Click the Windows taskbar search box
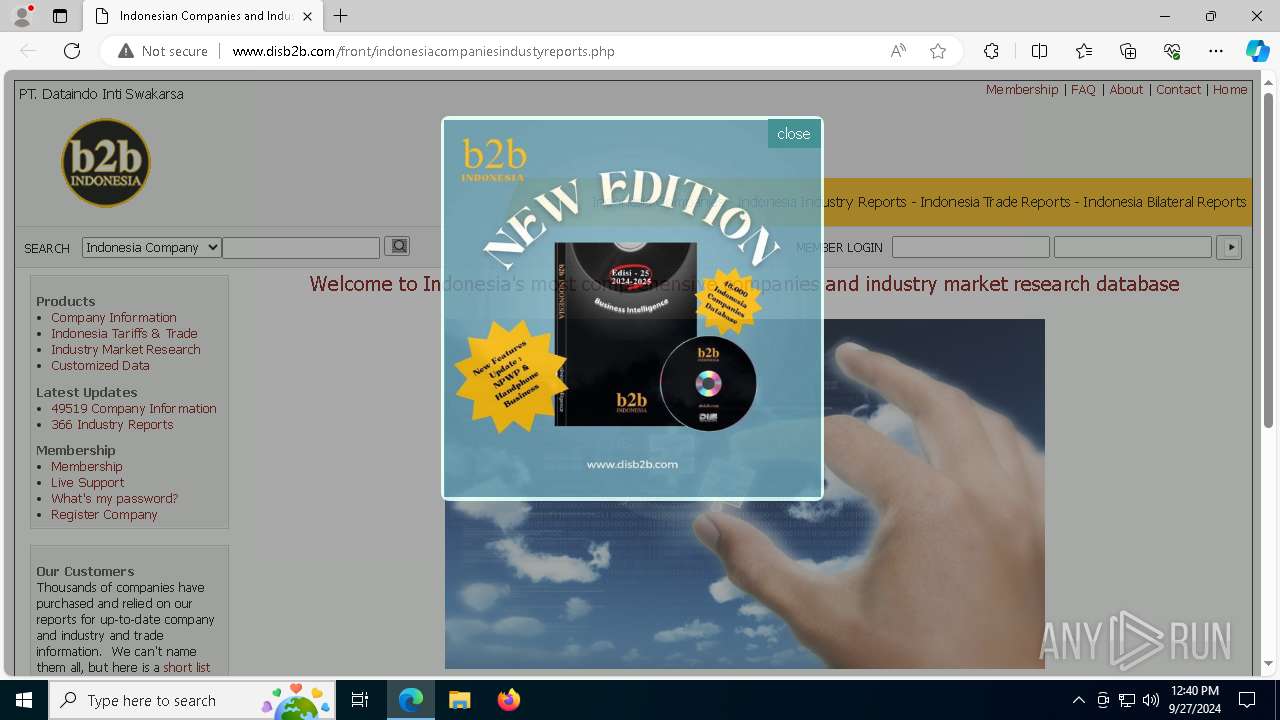This screenshot has width=1280, height=720. point(192,700)
